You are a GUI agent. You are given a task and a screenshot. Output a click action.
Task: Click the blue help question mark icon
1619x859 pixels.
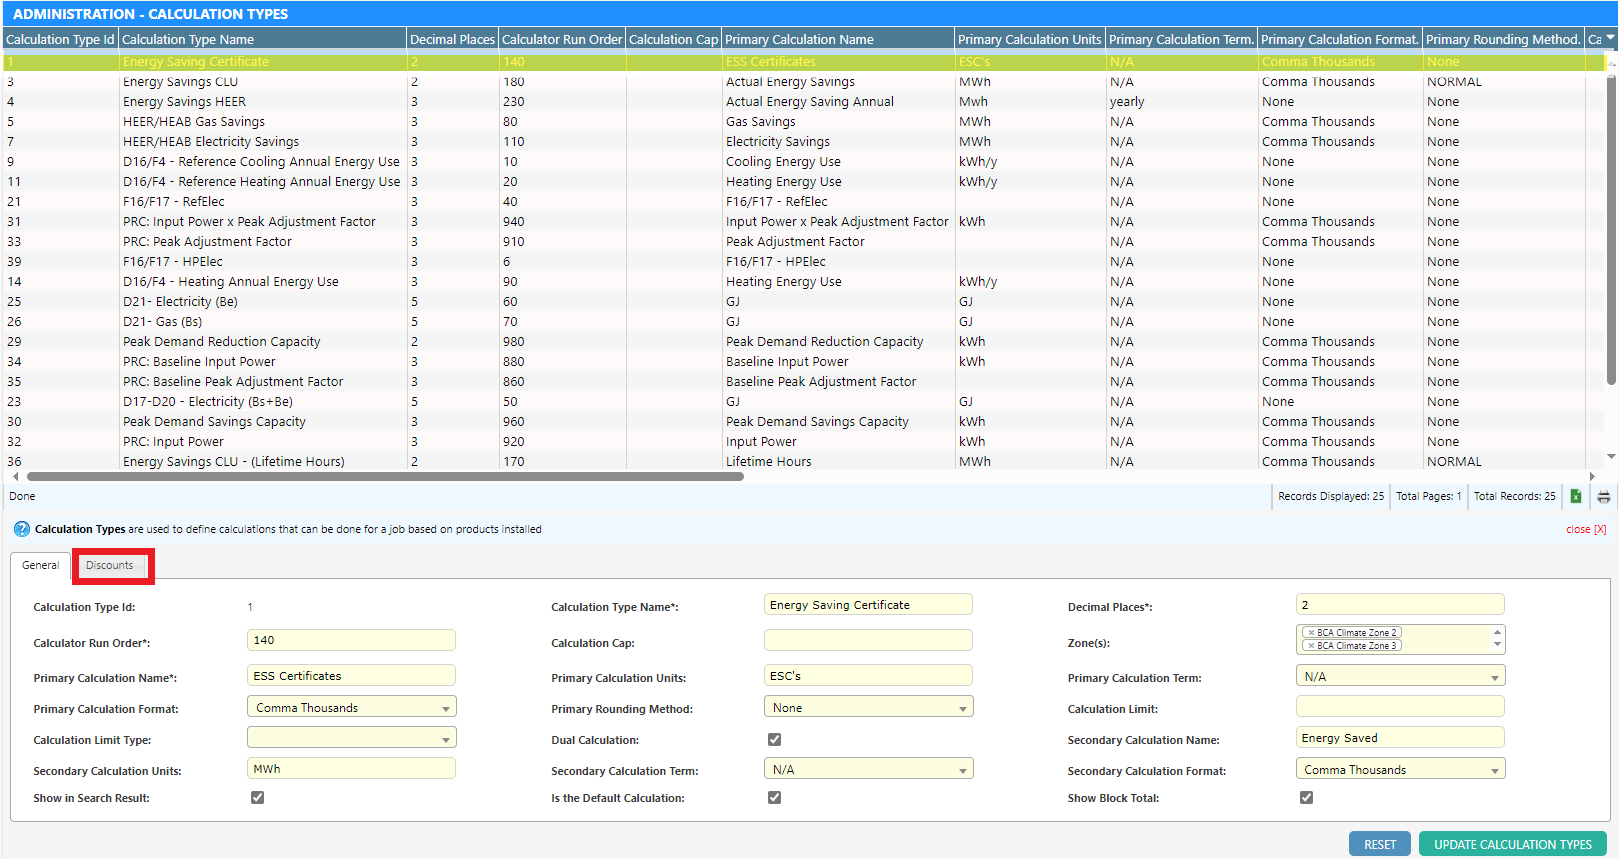[x=21, y=529]
